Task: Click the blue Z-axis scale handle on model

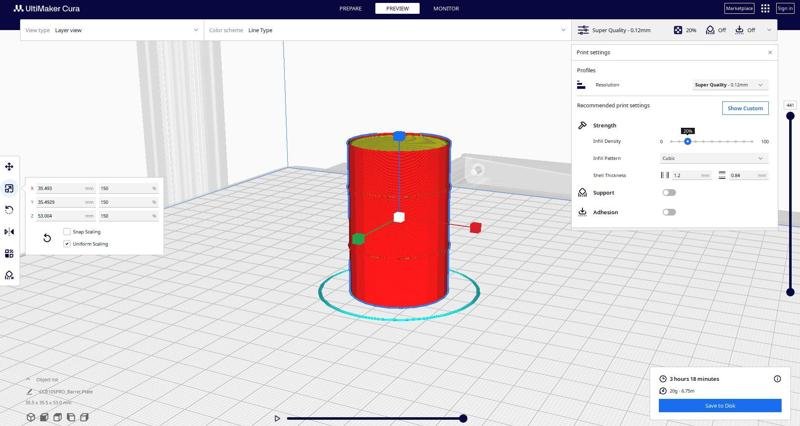Action: click(x=399, y=136)
